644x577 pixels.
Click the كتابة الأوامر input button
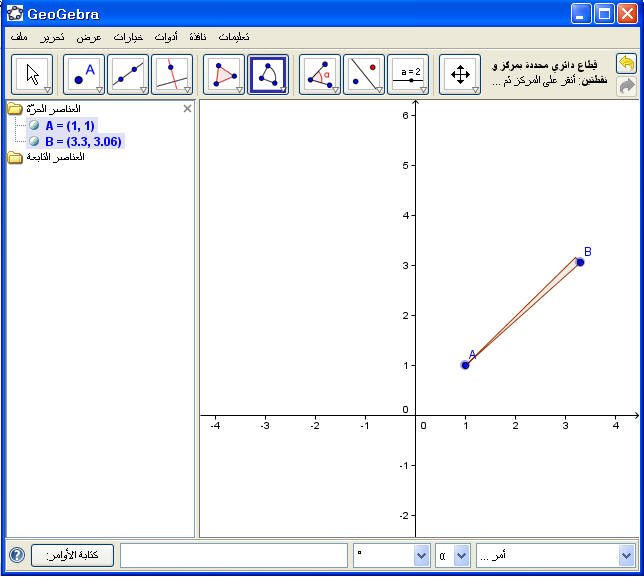72,555
